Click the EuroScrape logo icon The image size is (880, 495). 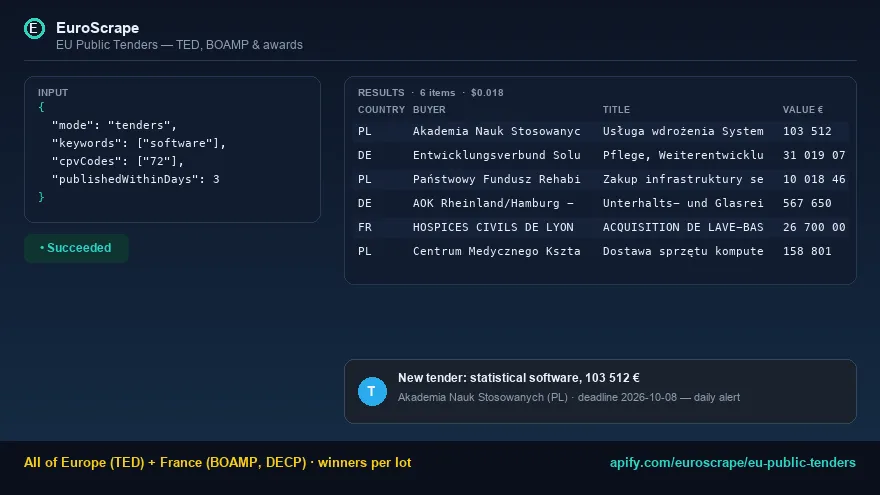click(34, 28)
